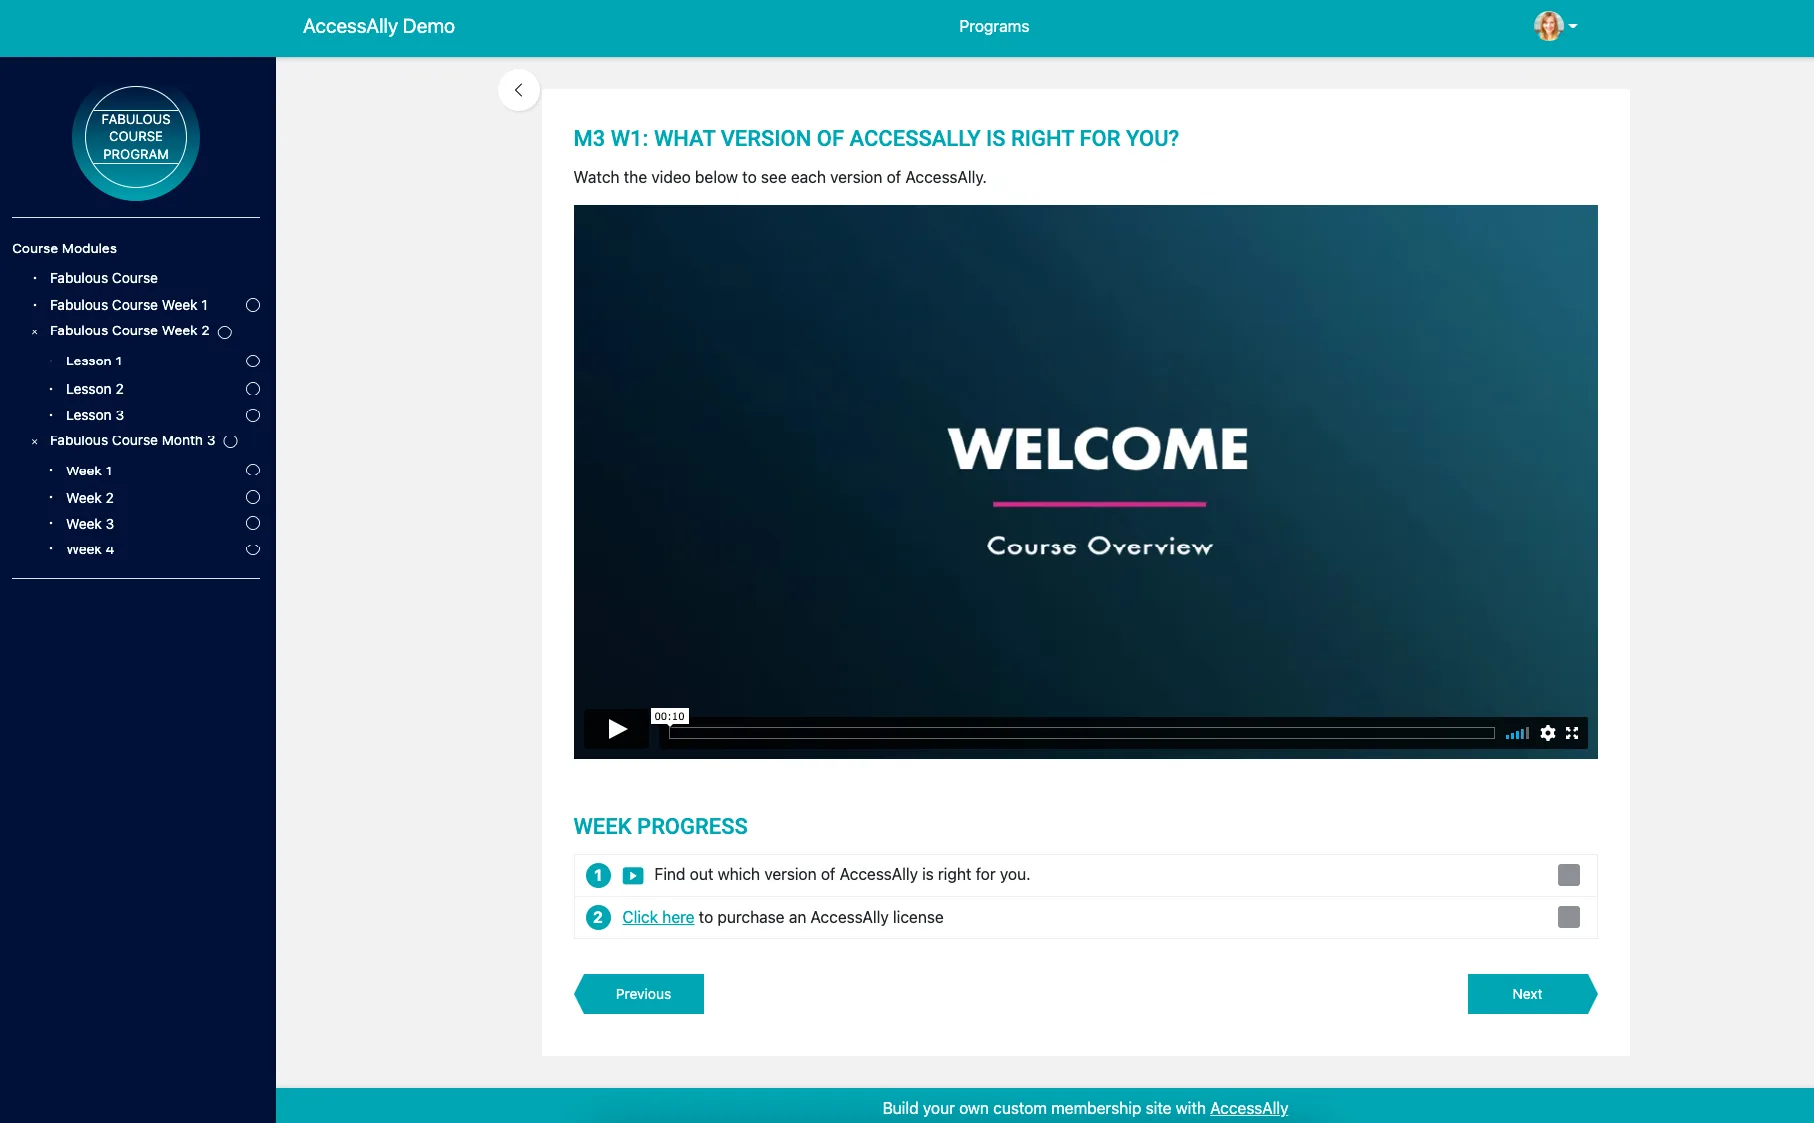Open video settings gear icon

(x=1548, y=733)
